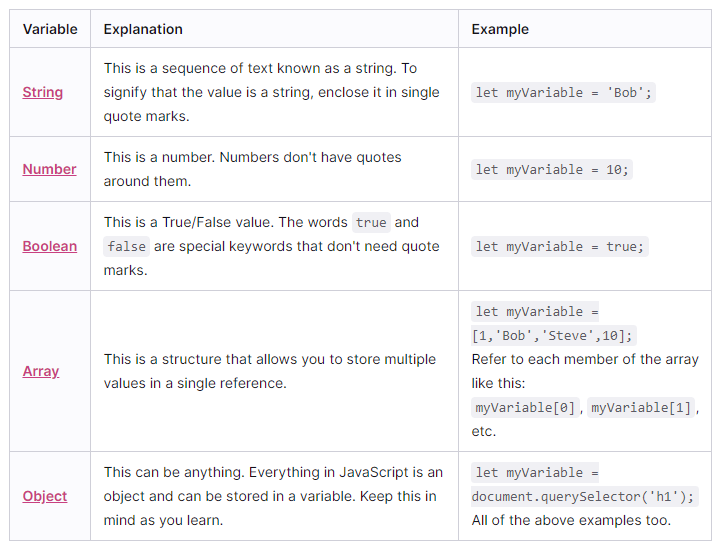This screenshot has width=723, height=553.
Task: Open the Object link
Action: (45, 496)
